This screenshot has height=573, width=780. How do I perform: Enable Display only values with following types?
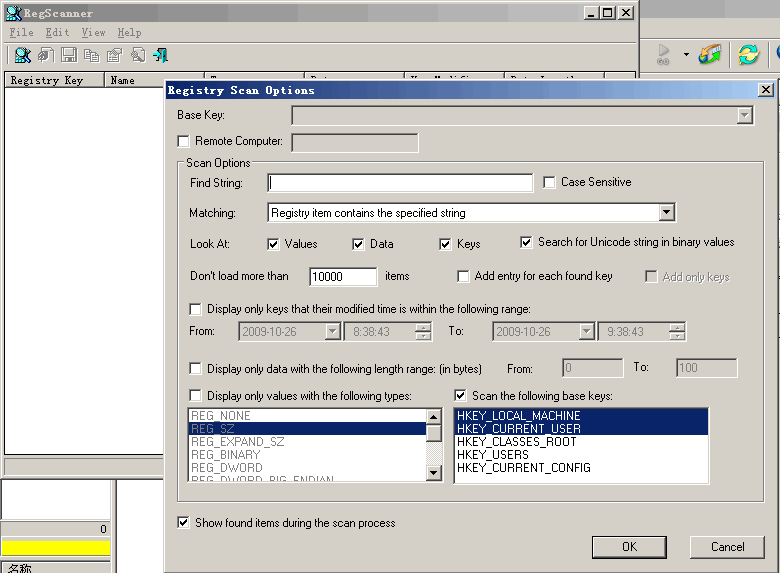[195, 396]
